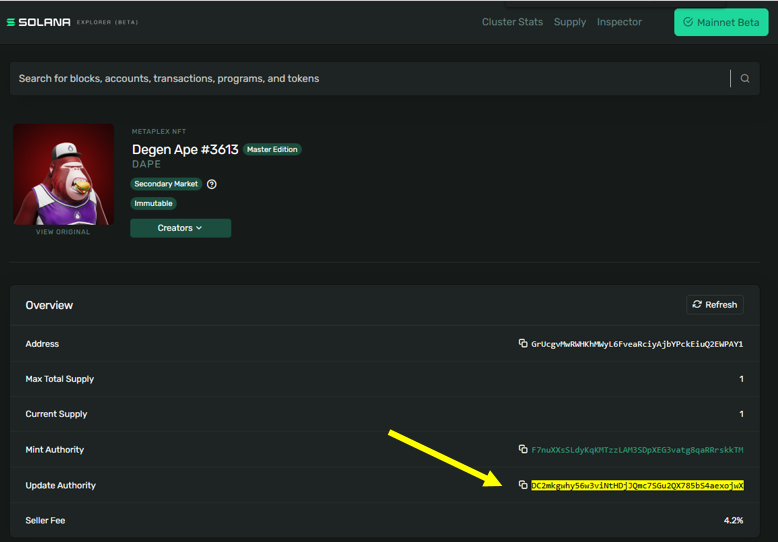The height and width of the screenshot is (542, 778).
Task: Click the Secondary Market badge
Action: pyautogui.click(x=166, y=184)
